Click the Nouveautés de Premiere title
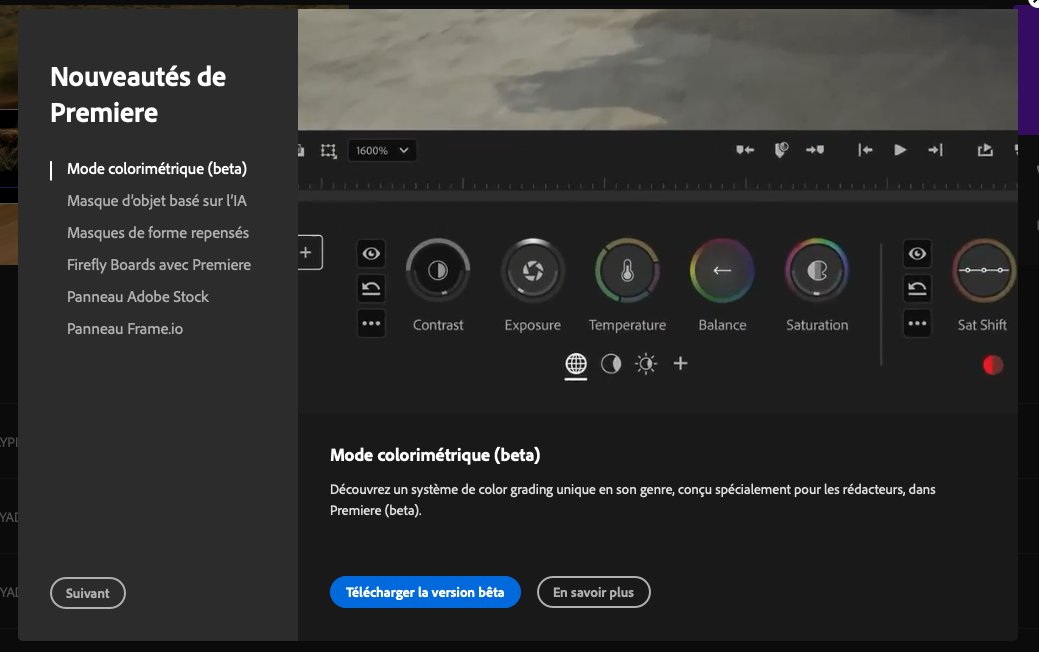The height and width of the screenshot is (652, 1039). [x=138, y=95]
